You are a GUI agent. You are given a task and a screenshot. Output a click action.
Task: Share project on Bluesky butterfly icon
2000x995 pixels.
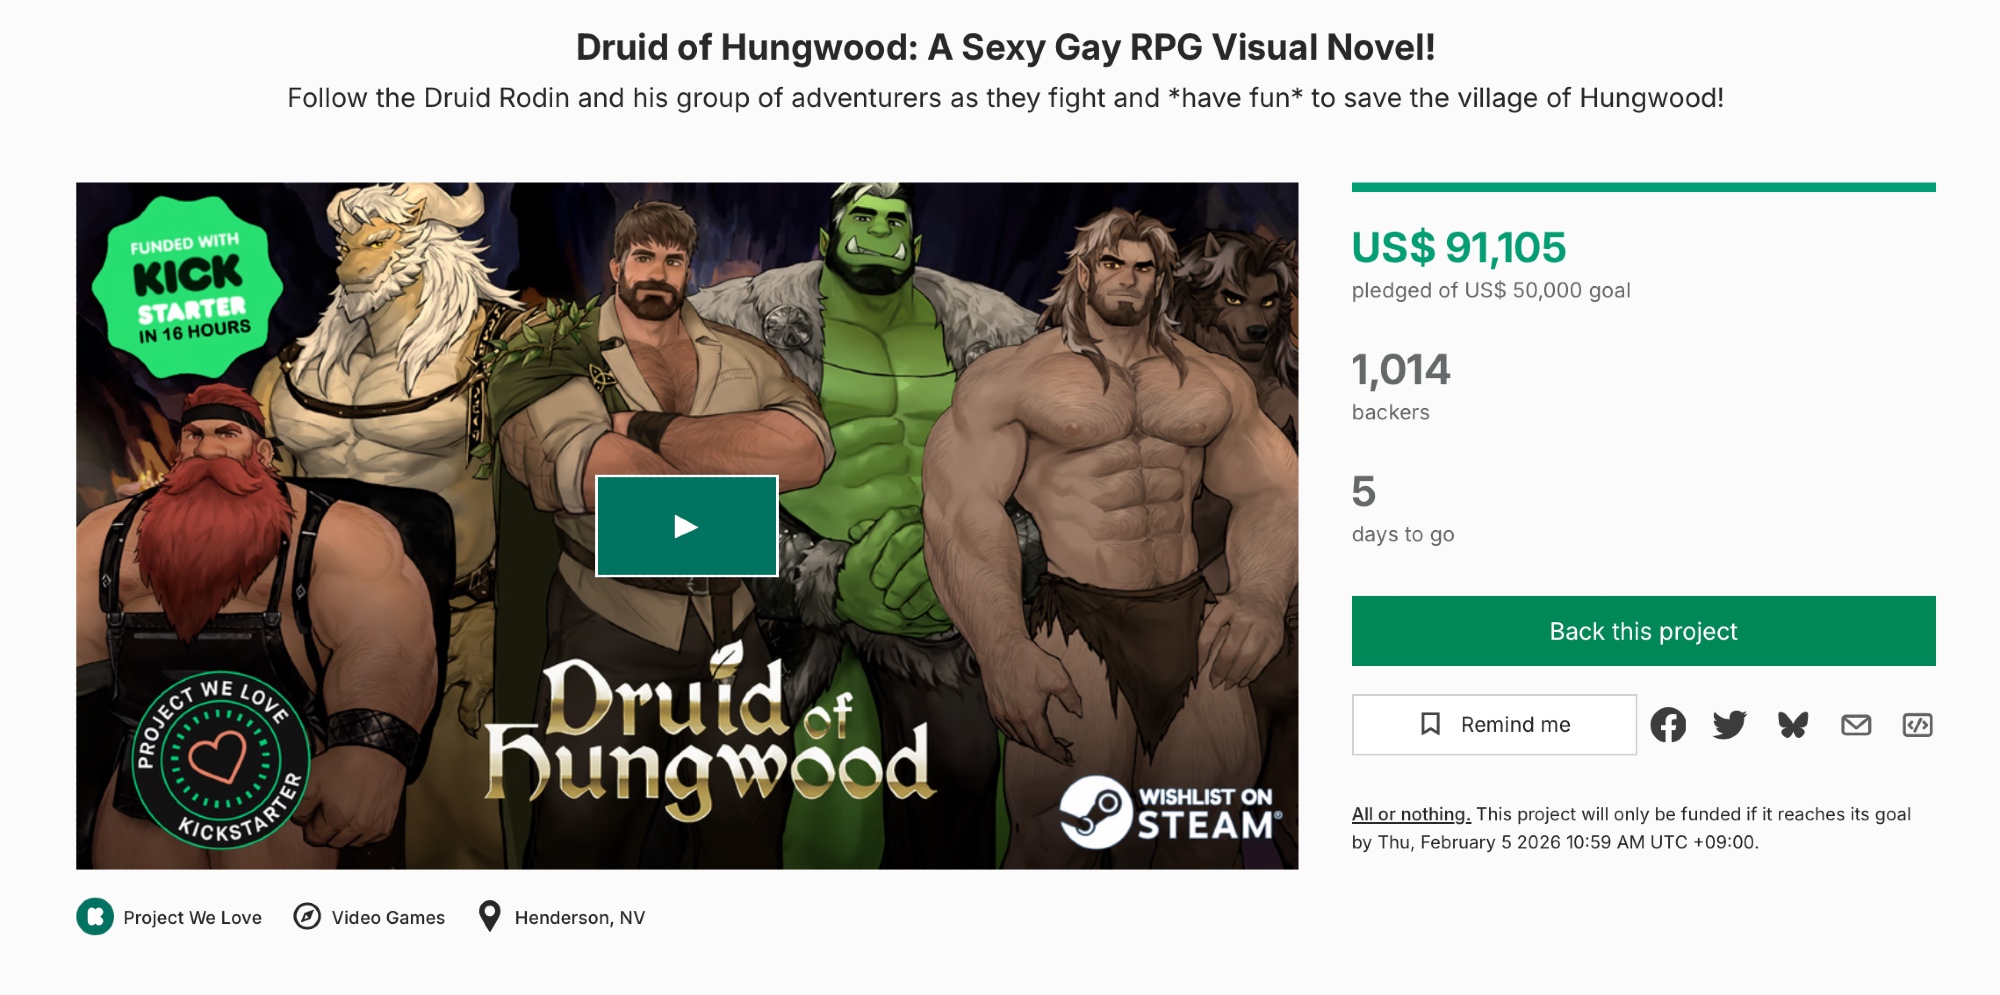click(x=1793, y=725)
